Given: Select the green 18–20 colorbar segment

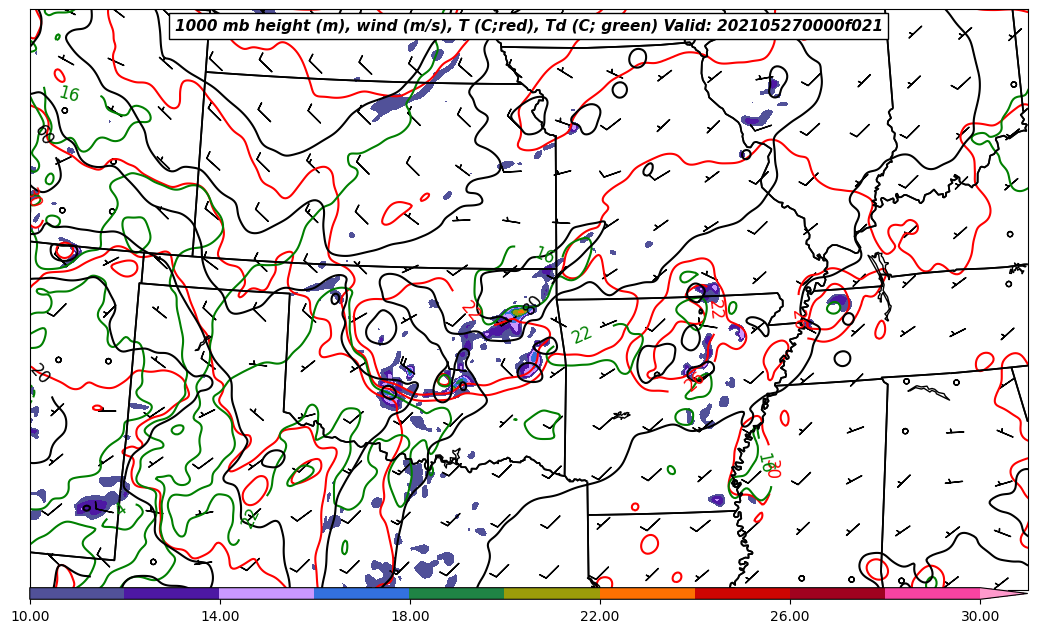Looking at the screenshot, I should 457,593.
